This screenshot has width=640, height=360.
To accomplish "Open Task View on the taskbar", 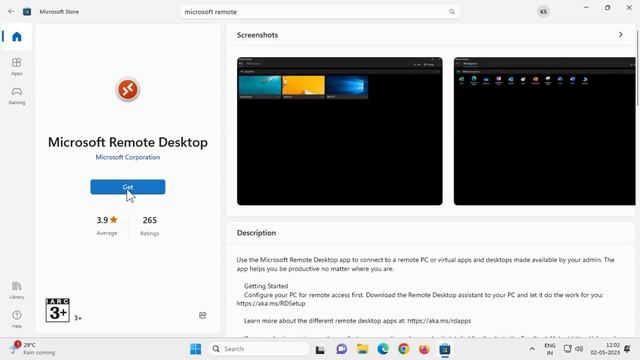I will (320, 349).
